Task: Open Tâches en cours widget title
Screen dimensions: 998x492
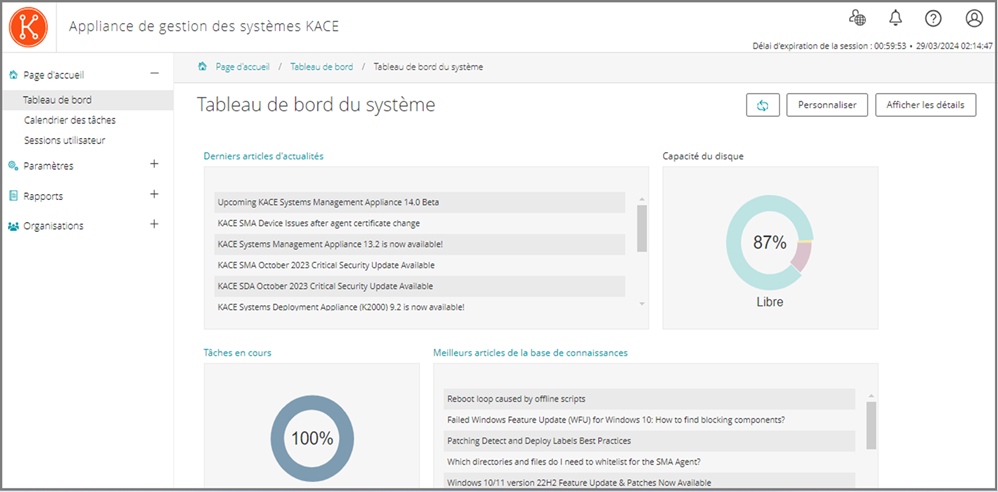Action: pyautogui.click(x=237, y=353)
